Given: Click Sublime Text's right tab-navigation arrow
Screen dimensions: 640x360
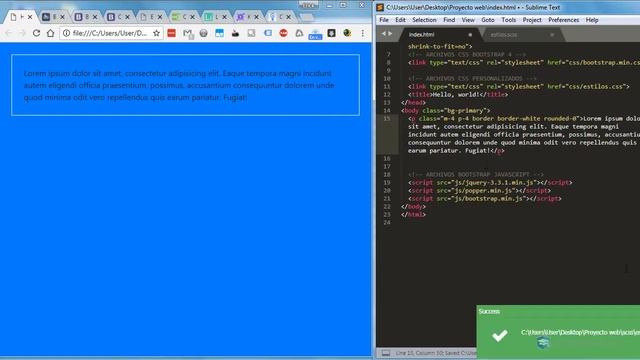Looking at the screenshot, I should pyautogui.click(x=390, y=34).
